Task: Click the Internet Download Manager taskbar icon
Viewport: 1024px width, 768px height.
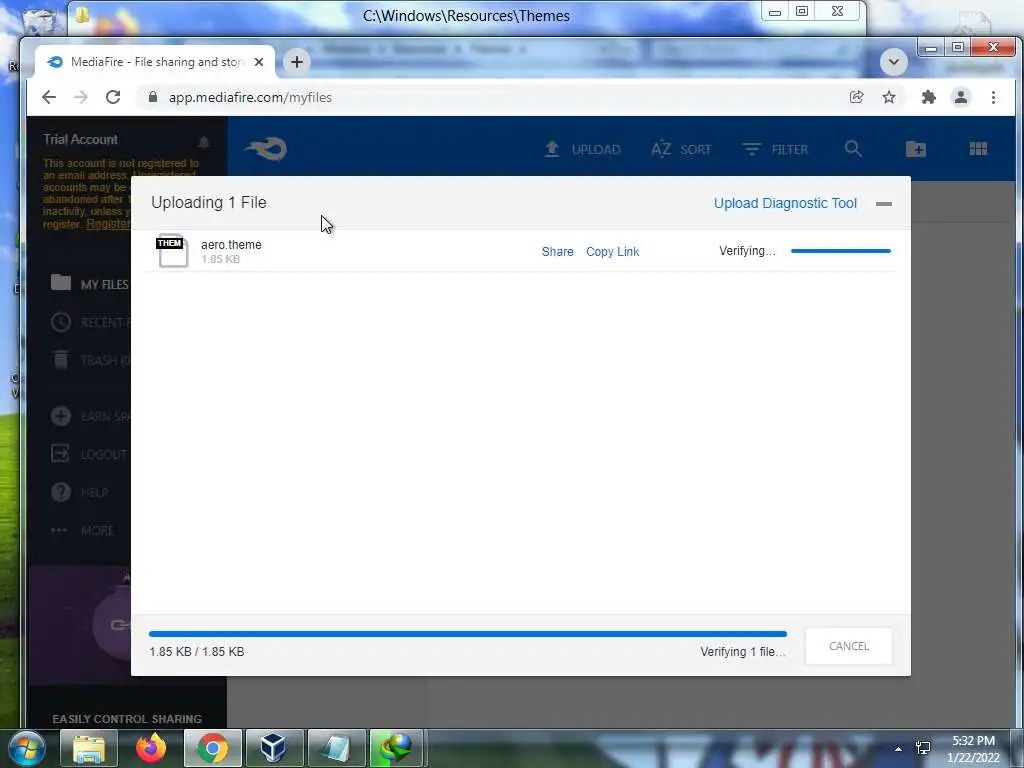Action: [398, 748]
